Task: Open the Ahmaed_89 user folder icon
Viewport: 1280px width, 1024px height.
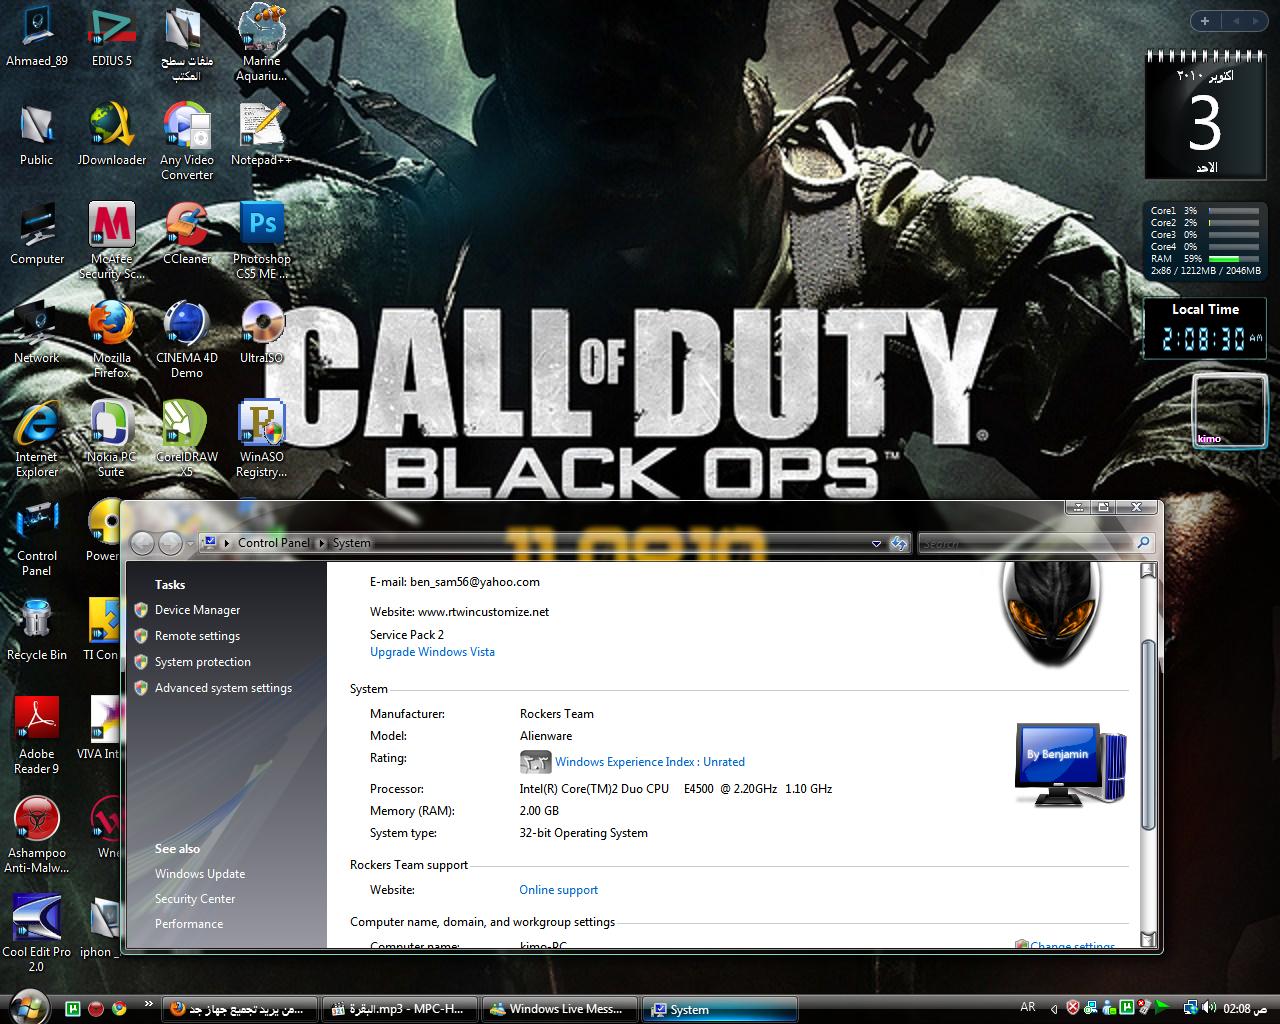Action: [37, 37]
